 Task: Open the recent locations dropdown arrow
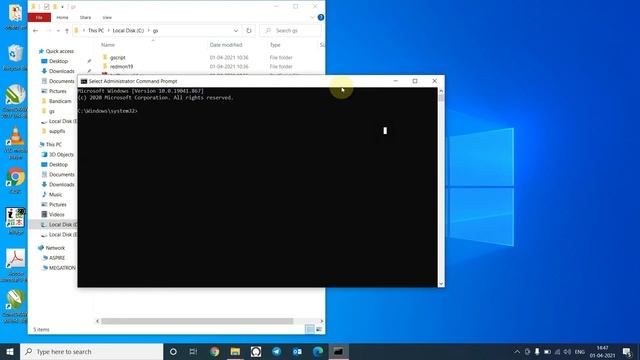coord(58,31)
